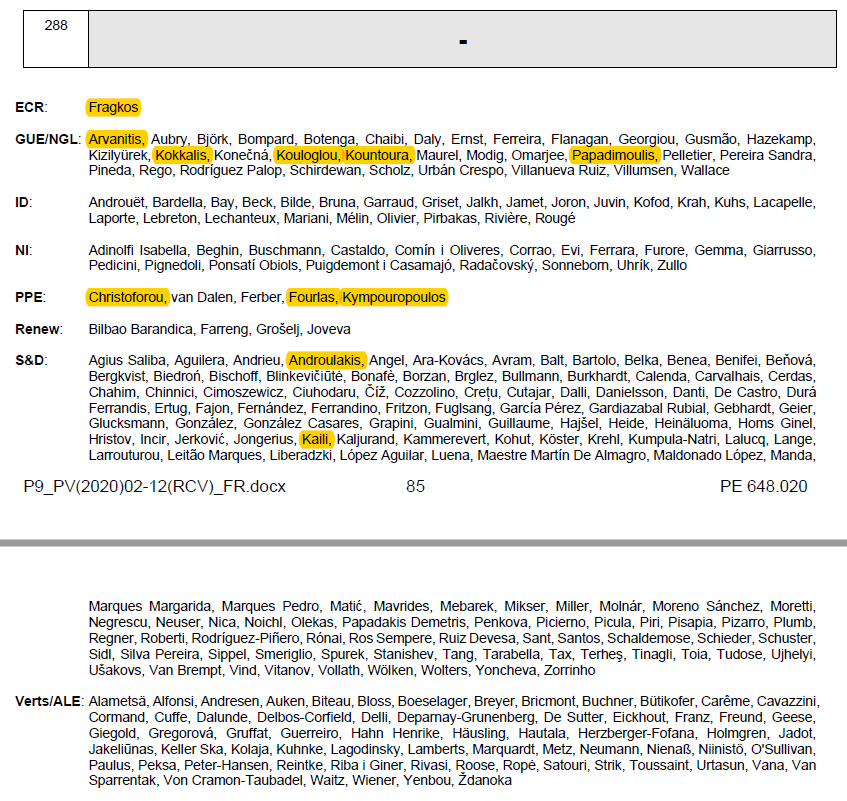Select the highlighted name Papadimoulis

614,155
